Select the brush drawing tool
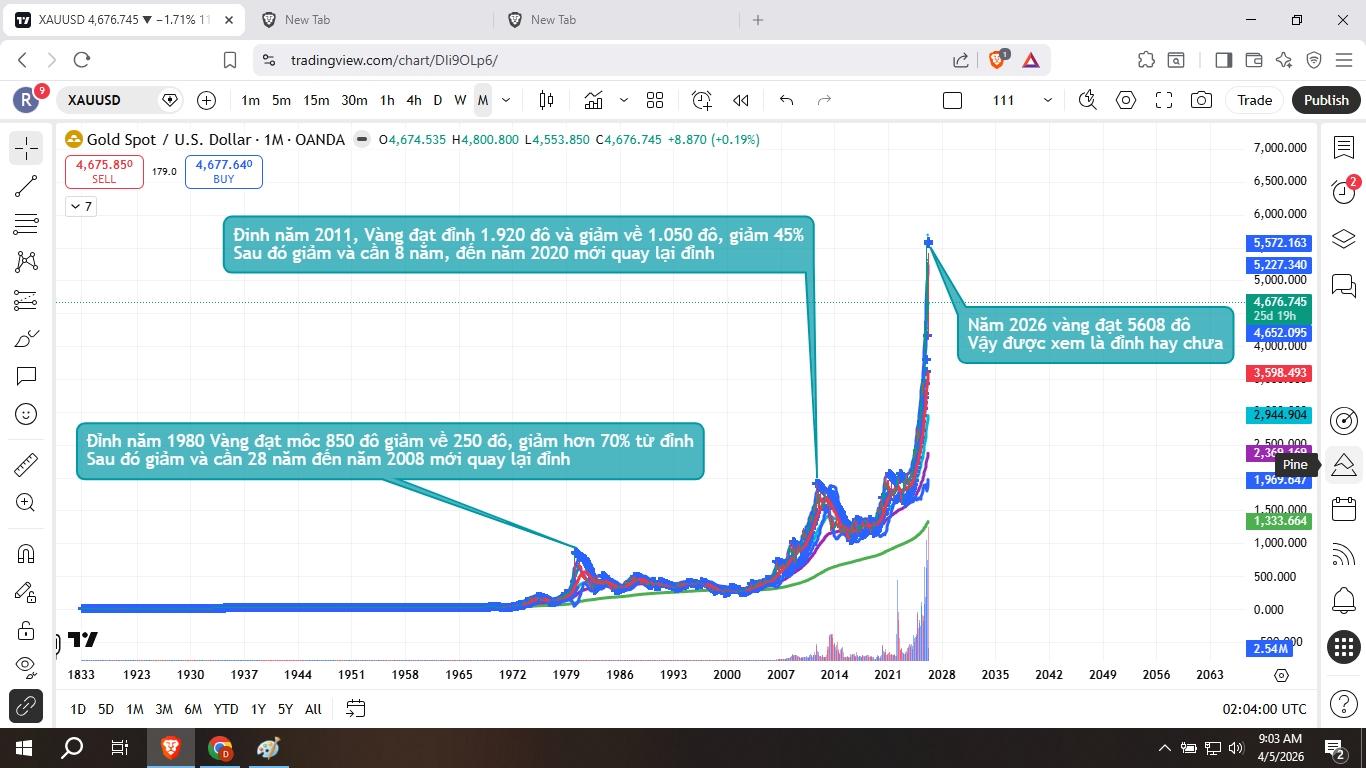The width and height of the screenshot is (1366, 768). coord(26,339)
